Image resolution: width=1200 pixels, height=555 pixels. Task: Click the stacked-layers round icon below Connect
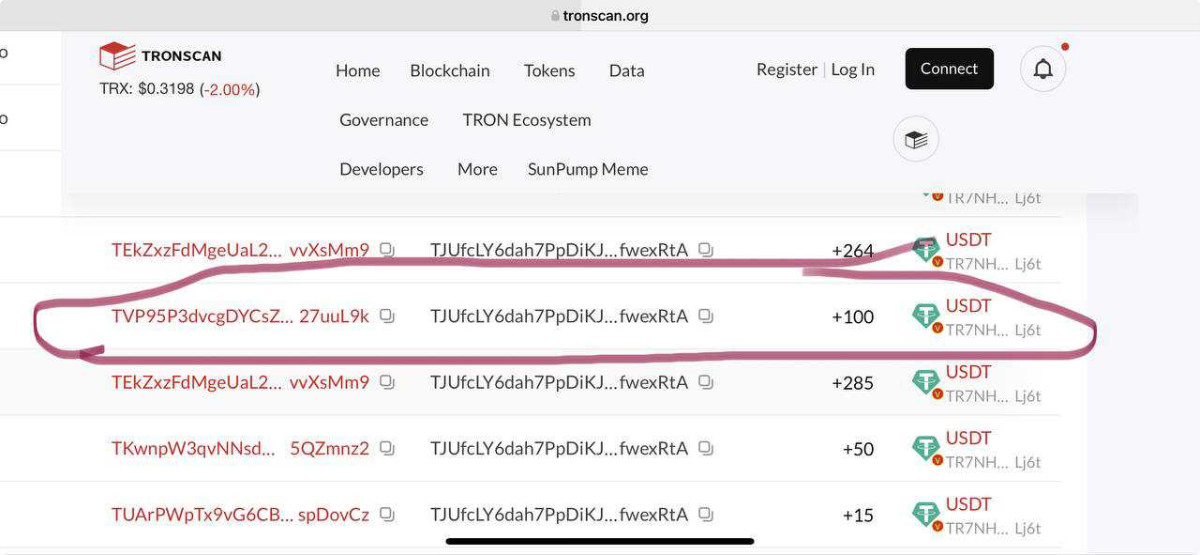tap(915, 139)
